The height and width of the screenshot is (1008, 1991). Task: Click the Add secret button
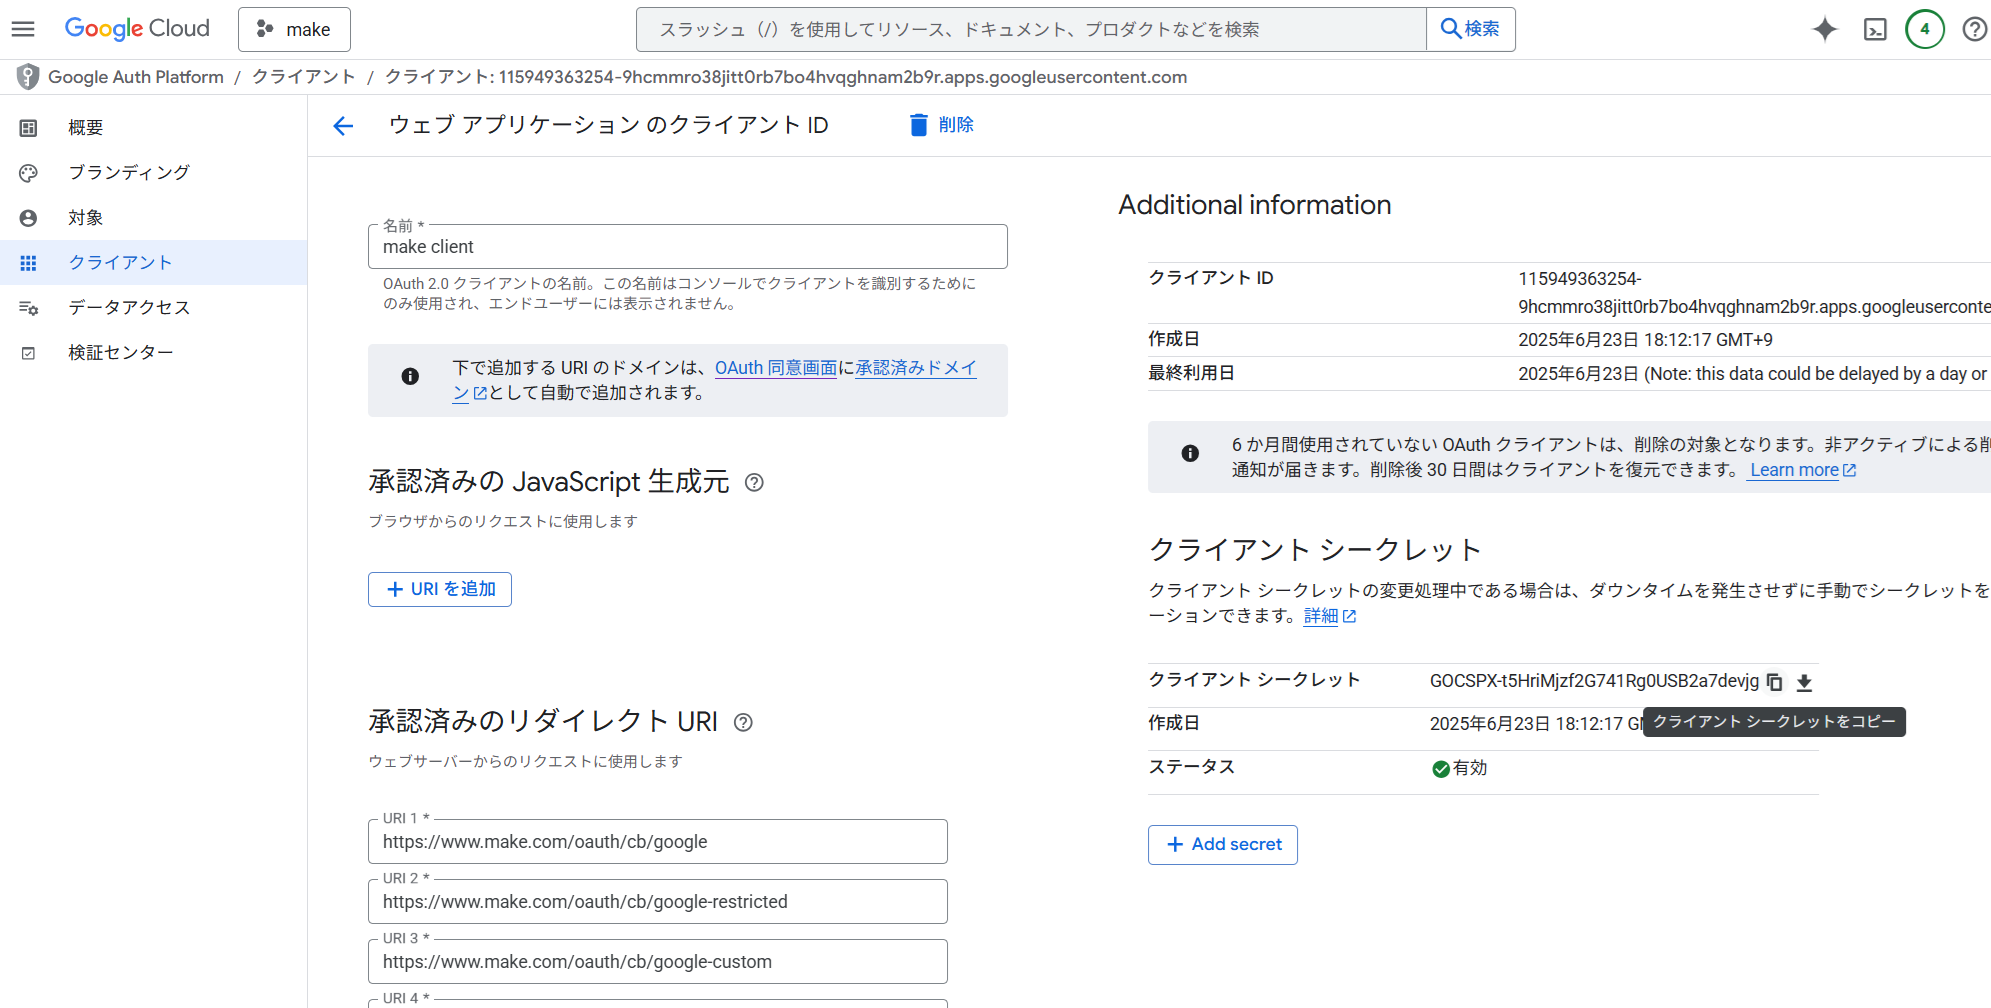1223,845
